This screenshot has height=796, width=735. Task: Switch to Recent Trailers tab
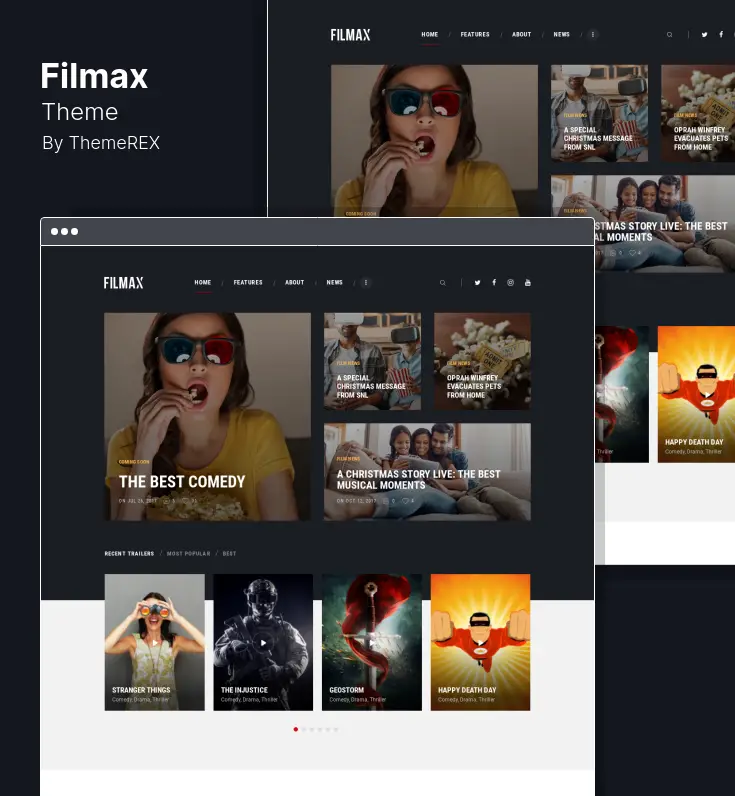pyautogui.click(x=129, y=553)
